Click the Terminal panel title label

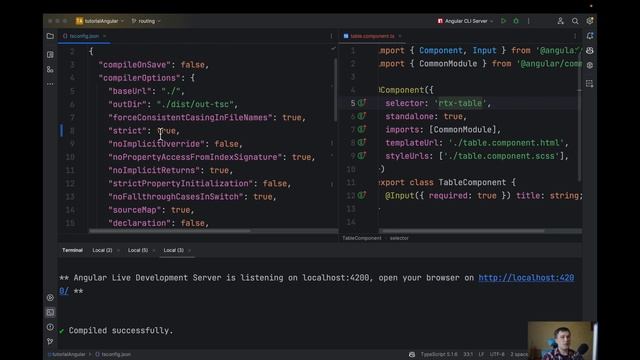pyautogui.click(x=72, y=250)
